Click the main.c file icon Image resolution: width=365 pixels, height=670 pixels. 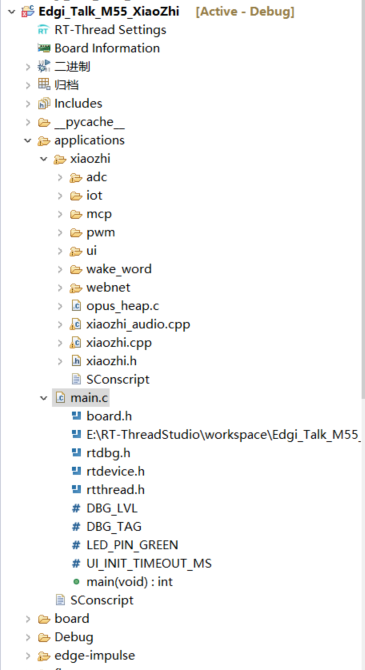coord(60,398)
